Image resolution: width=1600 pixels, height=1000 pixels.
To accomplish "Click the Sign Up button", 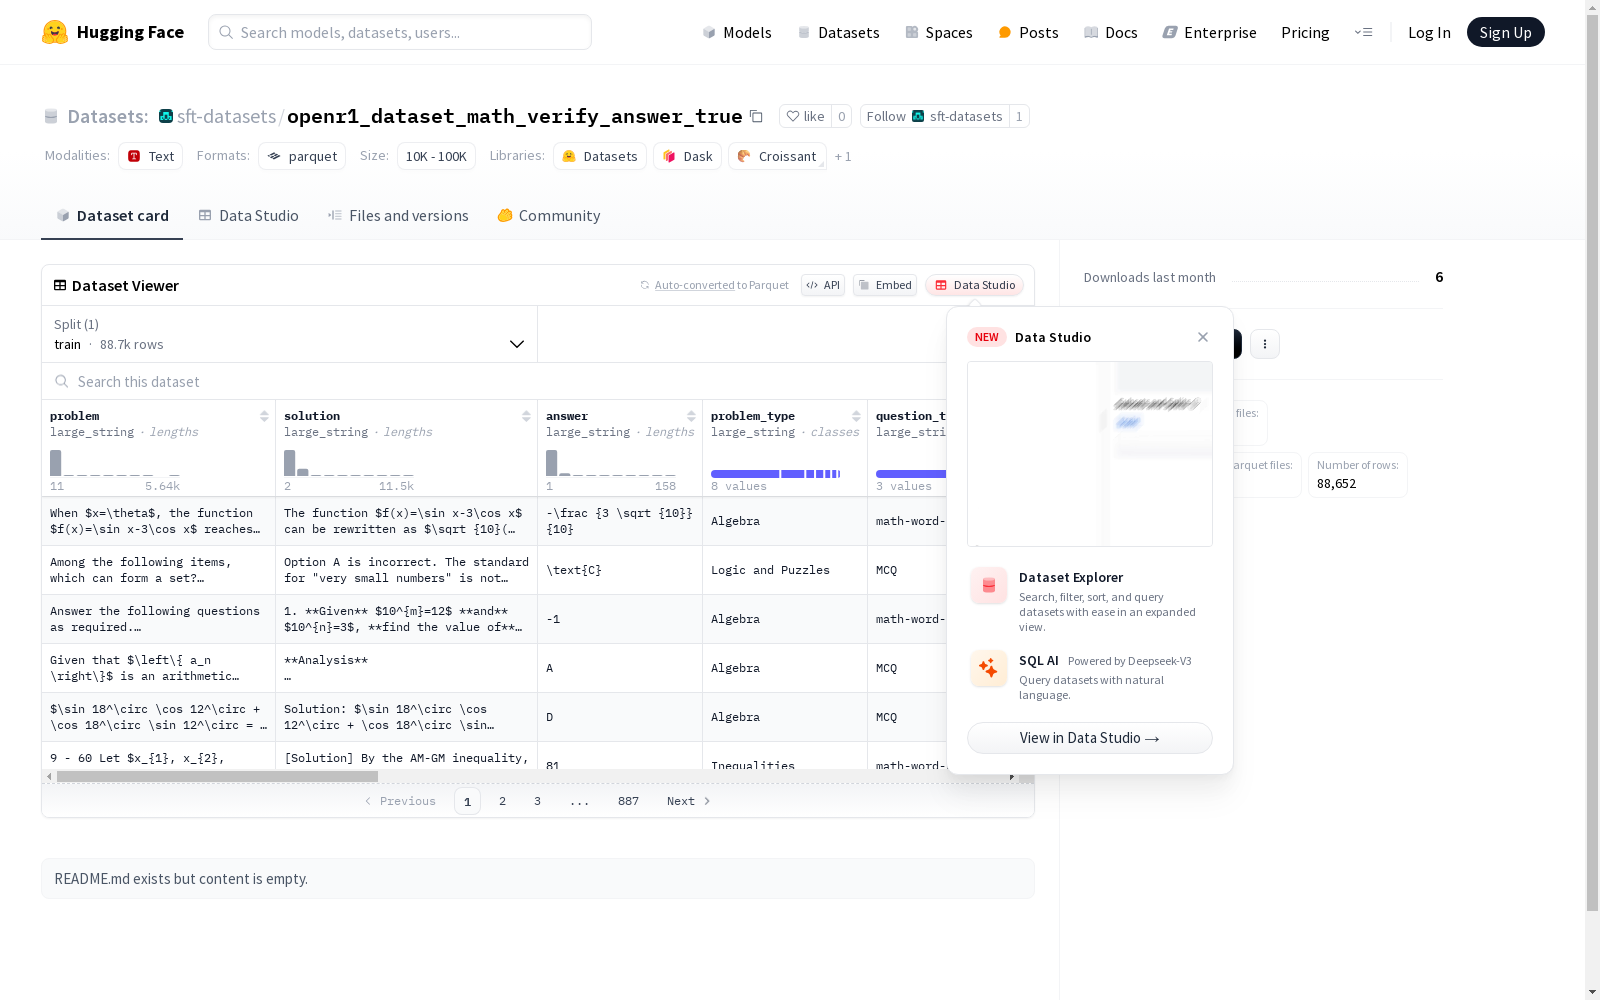I will pos(1505,32).
